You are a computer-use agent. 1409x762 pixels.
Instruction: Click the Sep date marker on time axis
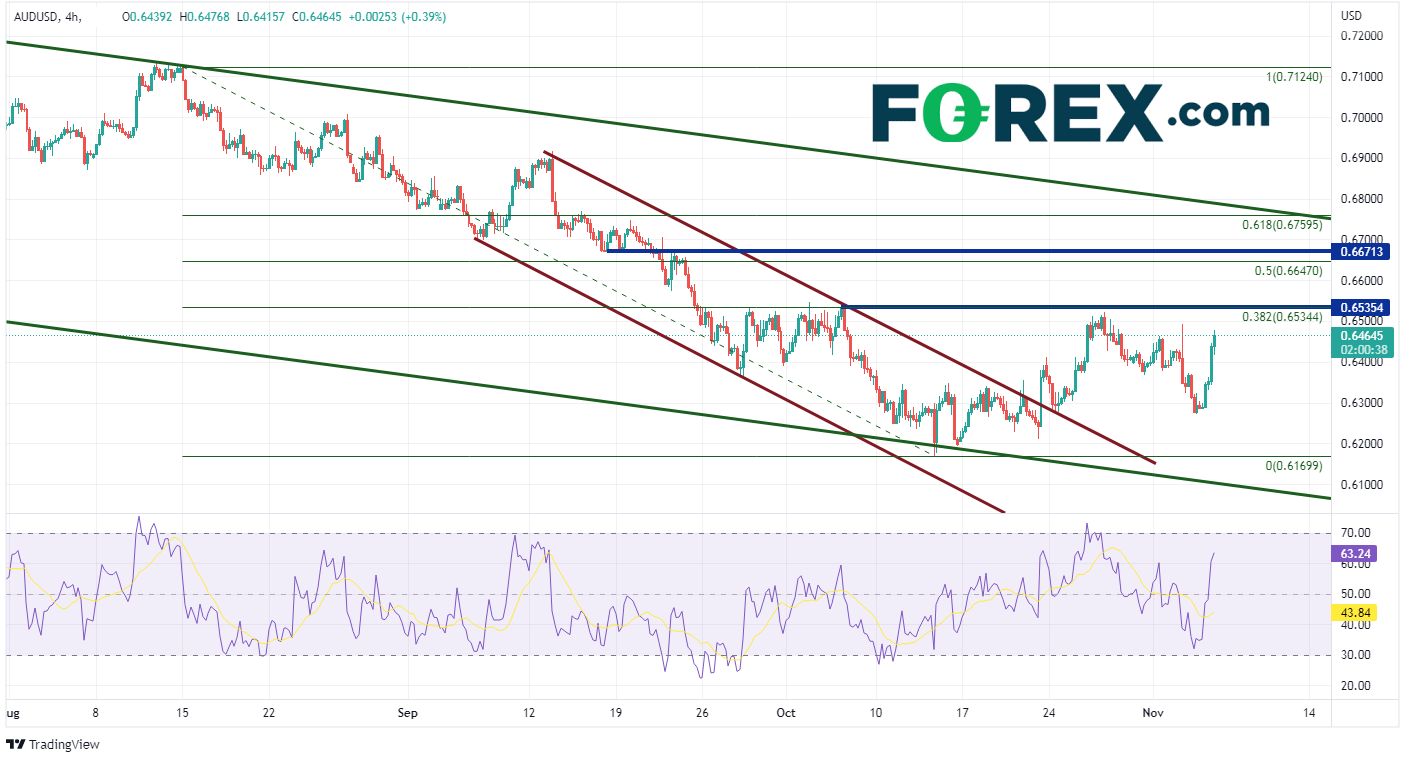[x=406, y=713]
